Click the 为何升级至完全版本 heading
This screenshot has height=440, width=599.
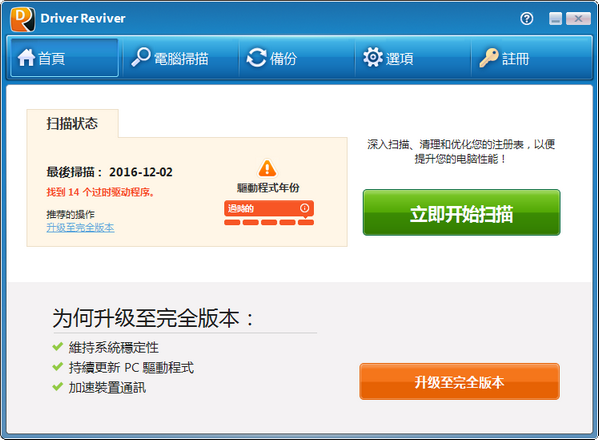(153, 318)
